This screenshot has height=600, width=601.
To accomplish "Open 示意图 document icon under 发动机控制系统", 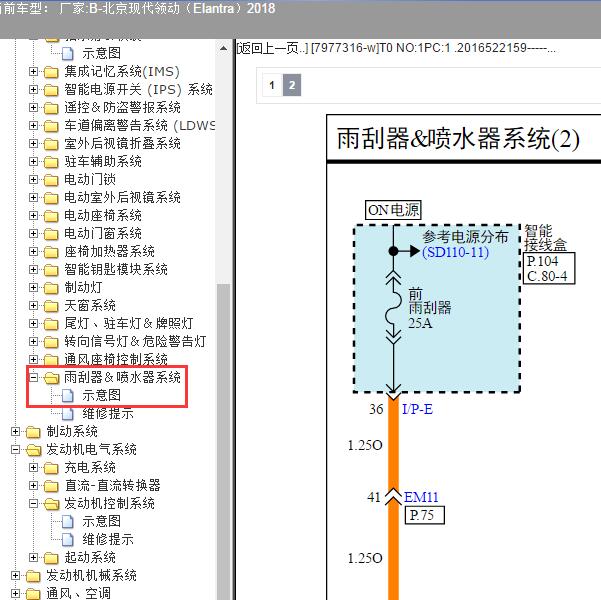I will coord(68,521).
